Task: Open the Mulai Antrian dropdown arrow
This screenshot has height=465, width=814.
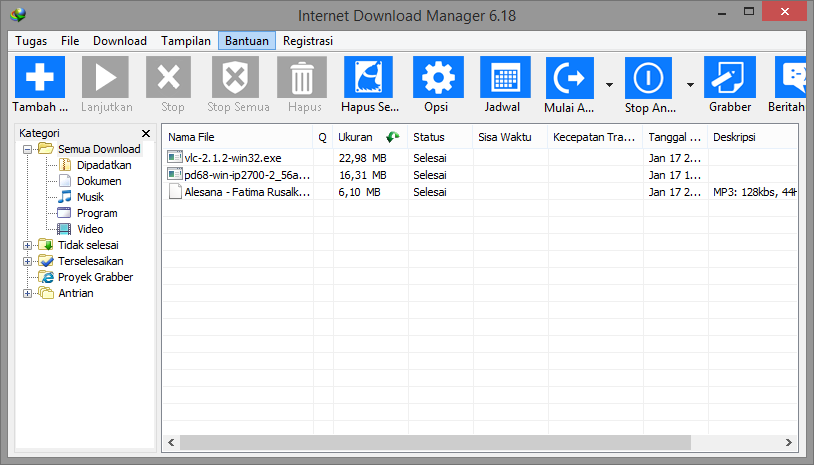Action: tap(609, 85)
